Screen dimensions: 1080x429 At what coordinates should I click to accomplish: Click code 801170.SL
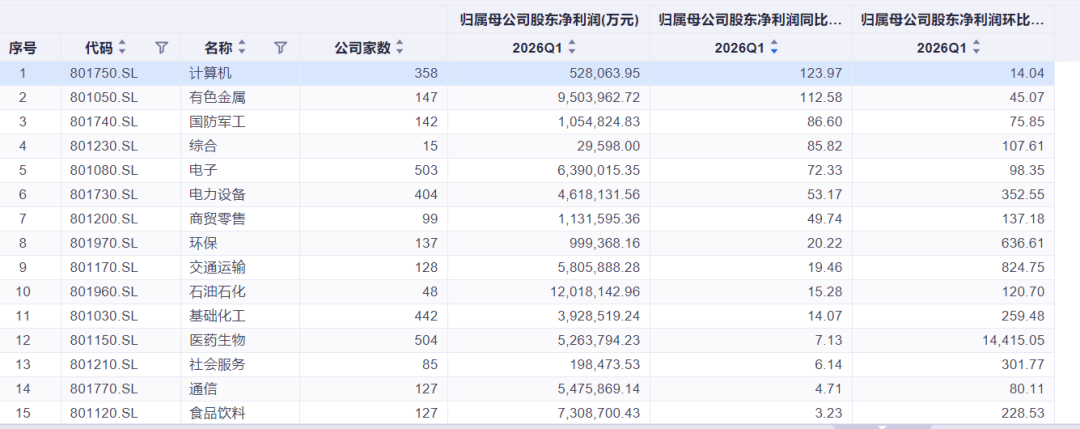(x=104, y=267)
